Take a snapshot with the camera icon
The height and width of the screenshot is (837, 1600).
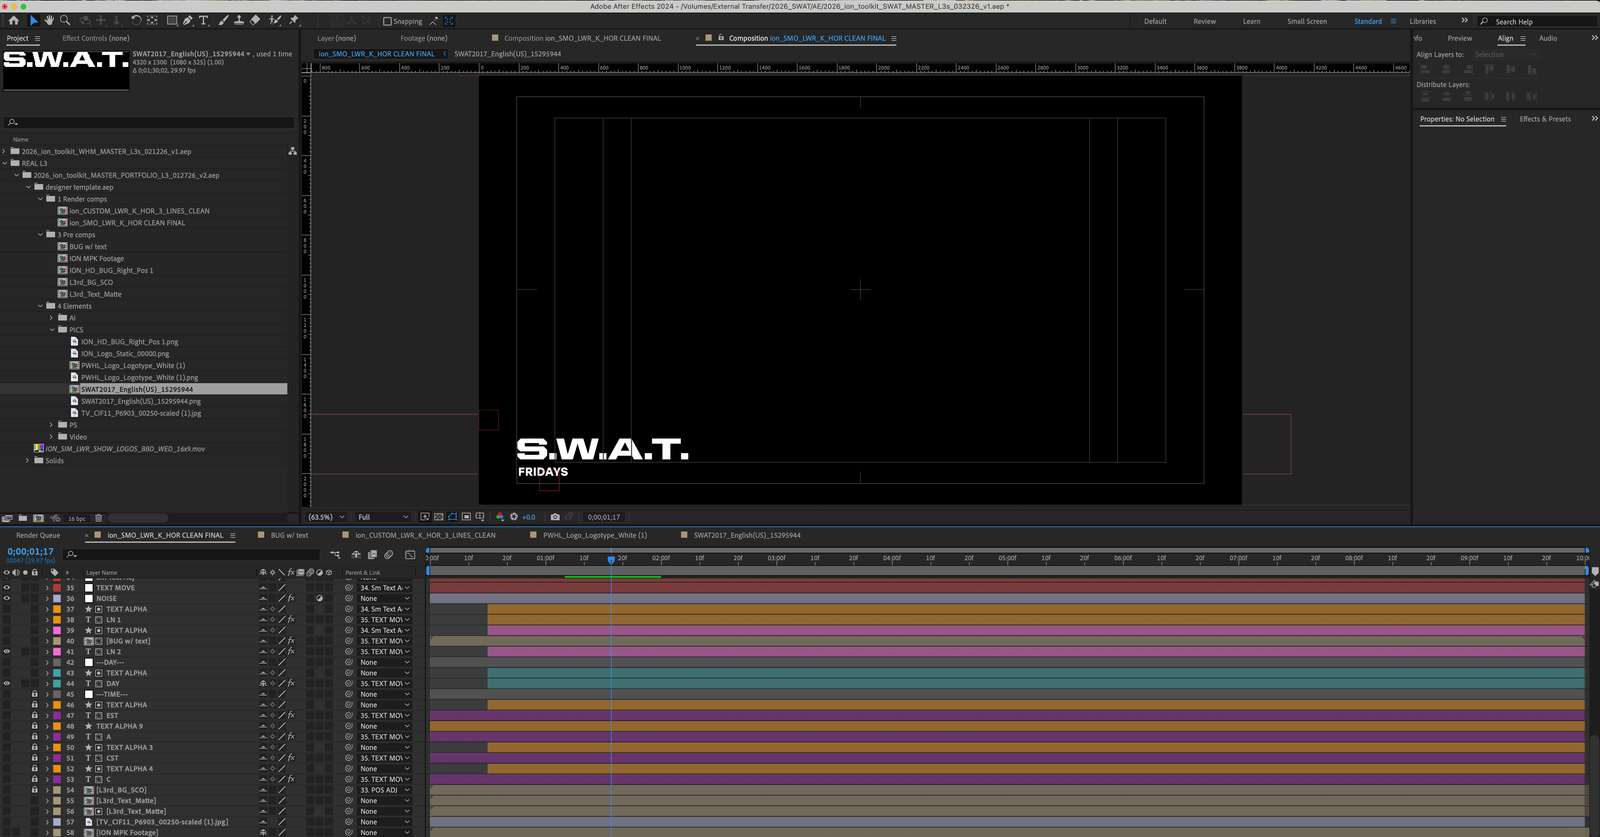coord(555,517)
